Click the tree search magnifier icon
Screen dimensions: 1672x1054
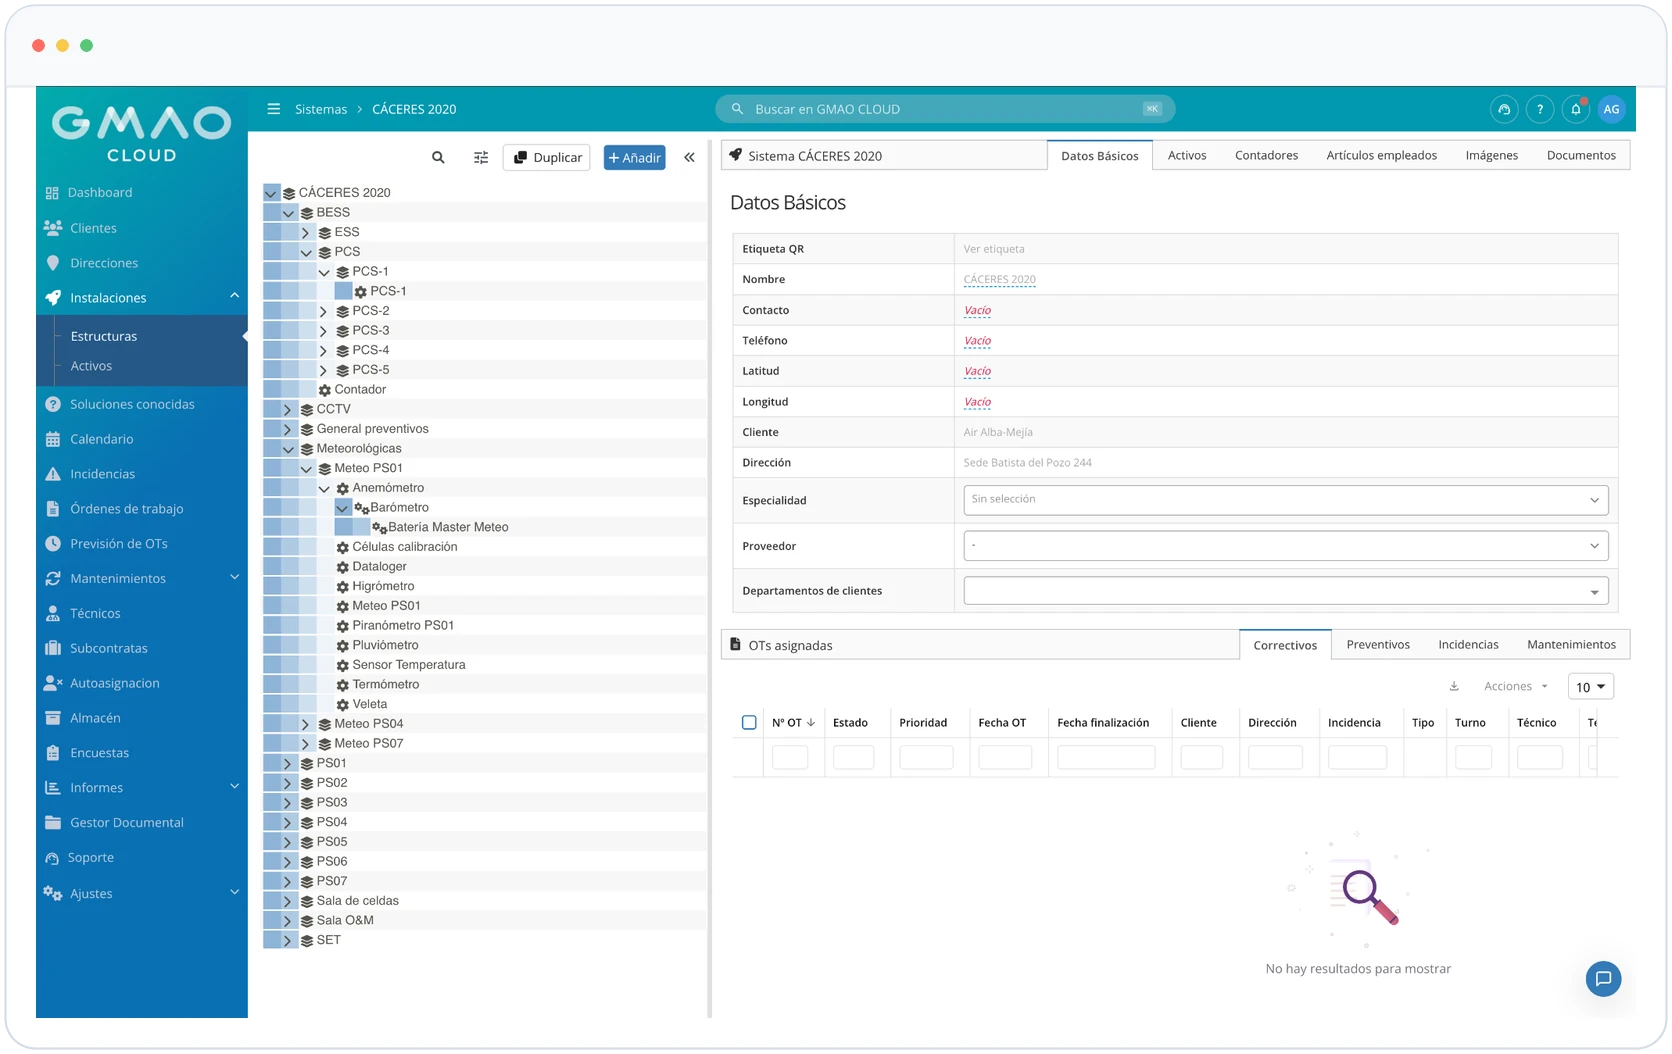(438, 157)
